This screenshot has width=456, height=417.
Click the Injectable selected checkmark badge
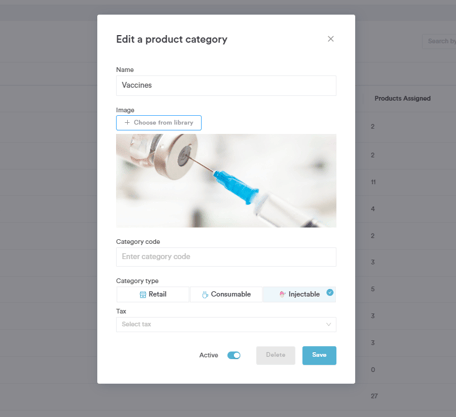click(x=330, y=292)
